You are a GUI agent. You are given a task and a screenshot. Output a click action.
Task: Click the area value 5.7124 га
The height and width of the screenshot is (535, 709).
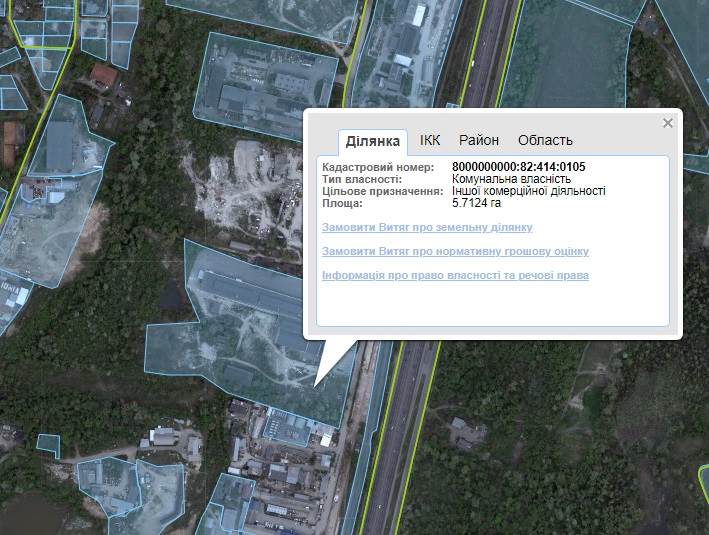tap(477, 203)
